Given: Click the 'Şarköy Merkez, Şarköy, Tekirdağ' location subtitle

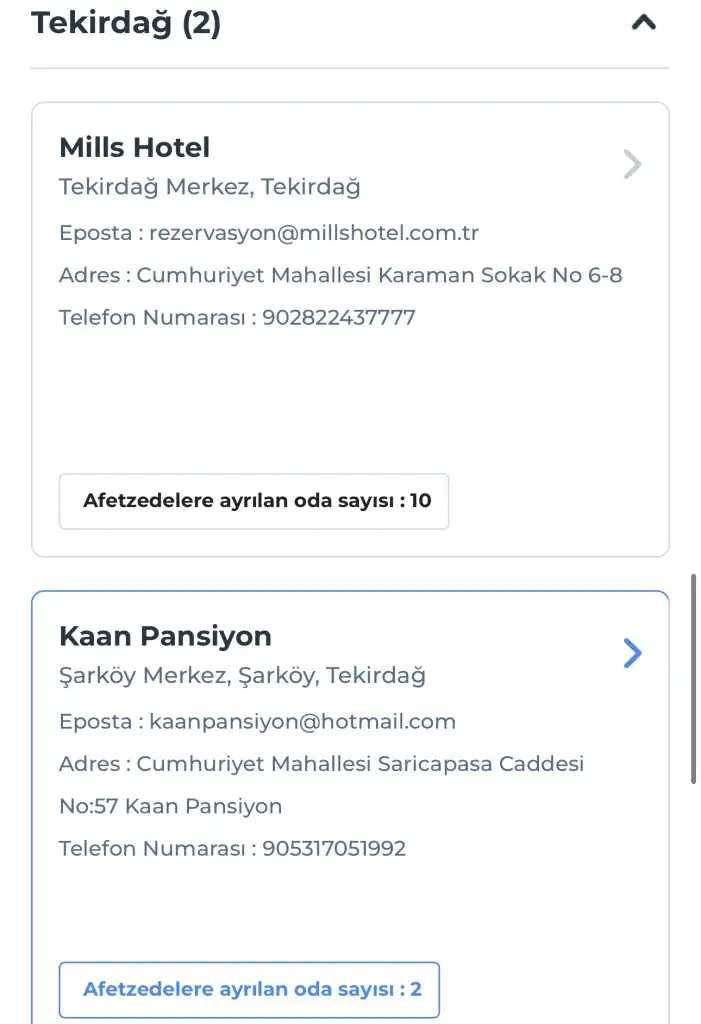Looking at the screenshot, I should click(x=242, y=676).
